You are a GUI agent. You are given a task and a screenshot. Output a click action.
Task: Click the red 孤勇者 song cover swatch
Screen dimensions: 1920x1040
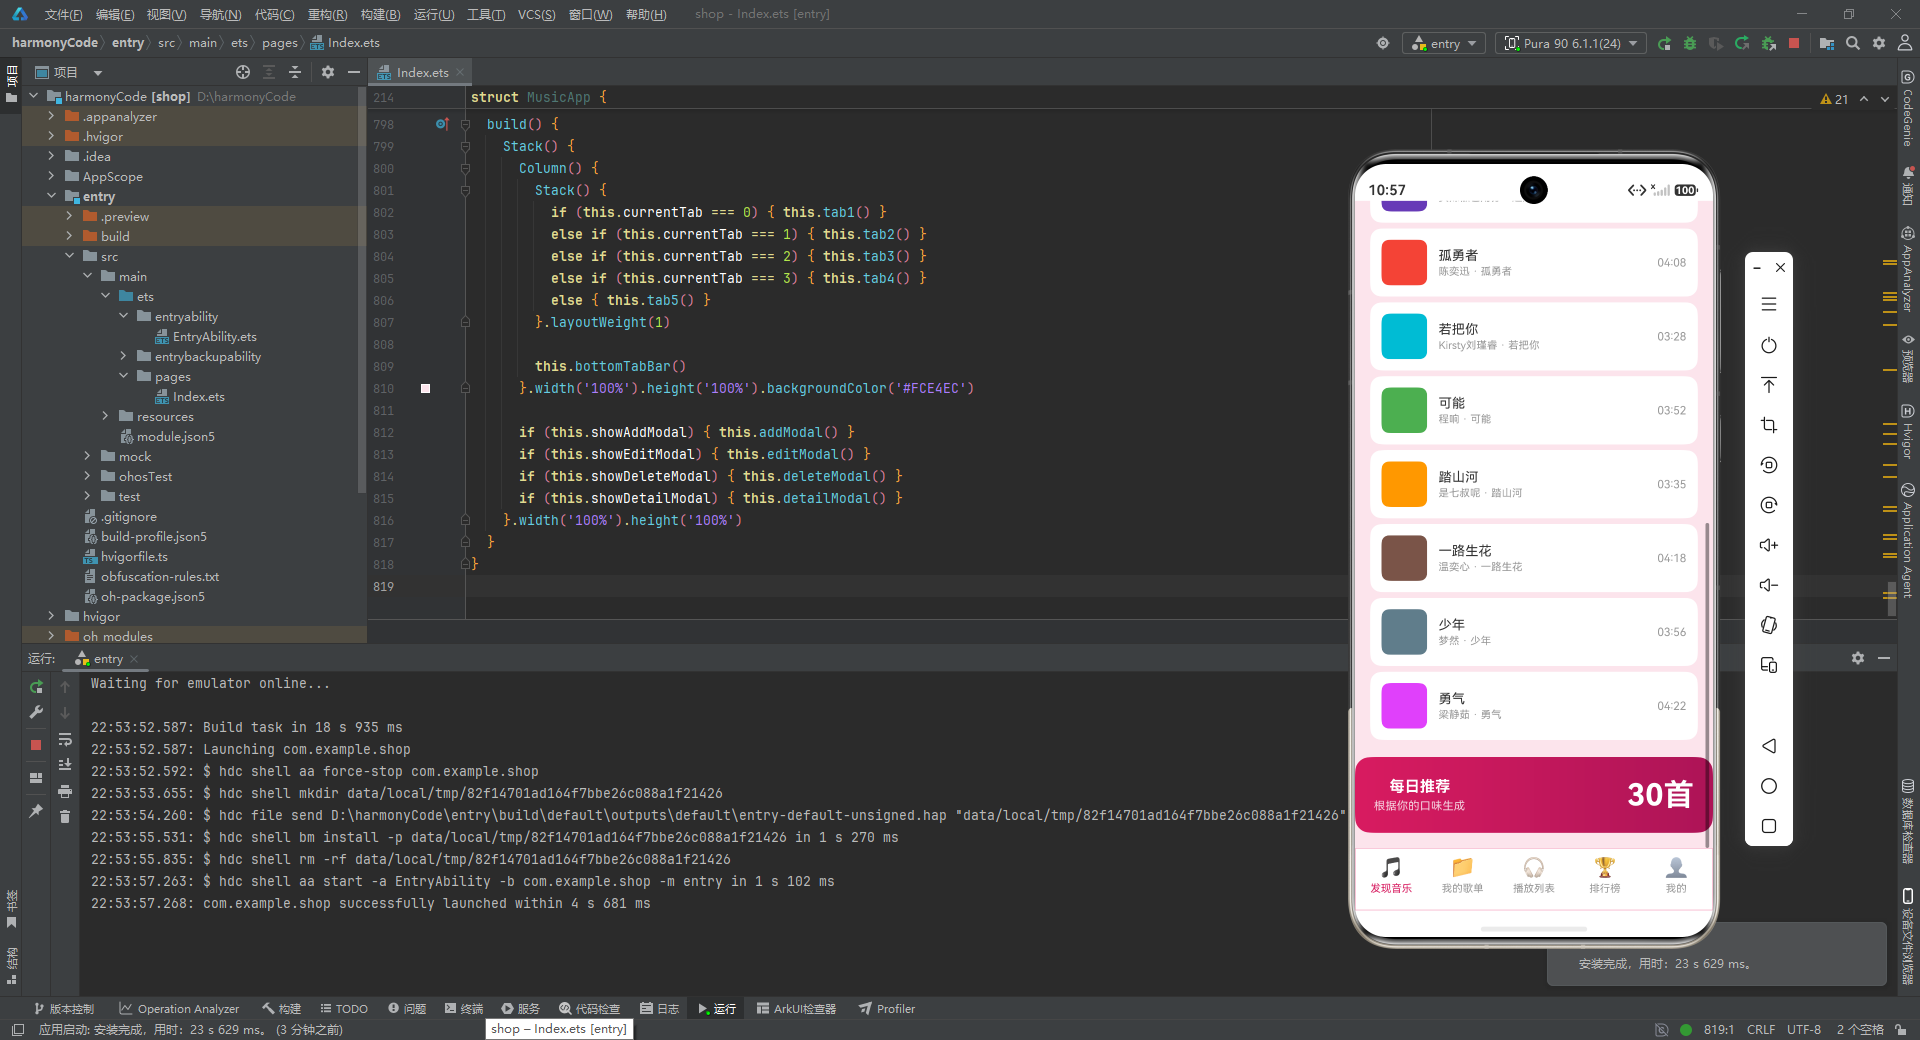tap(1404, 262)
